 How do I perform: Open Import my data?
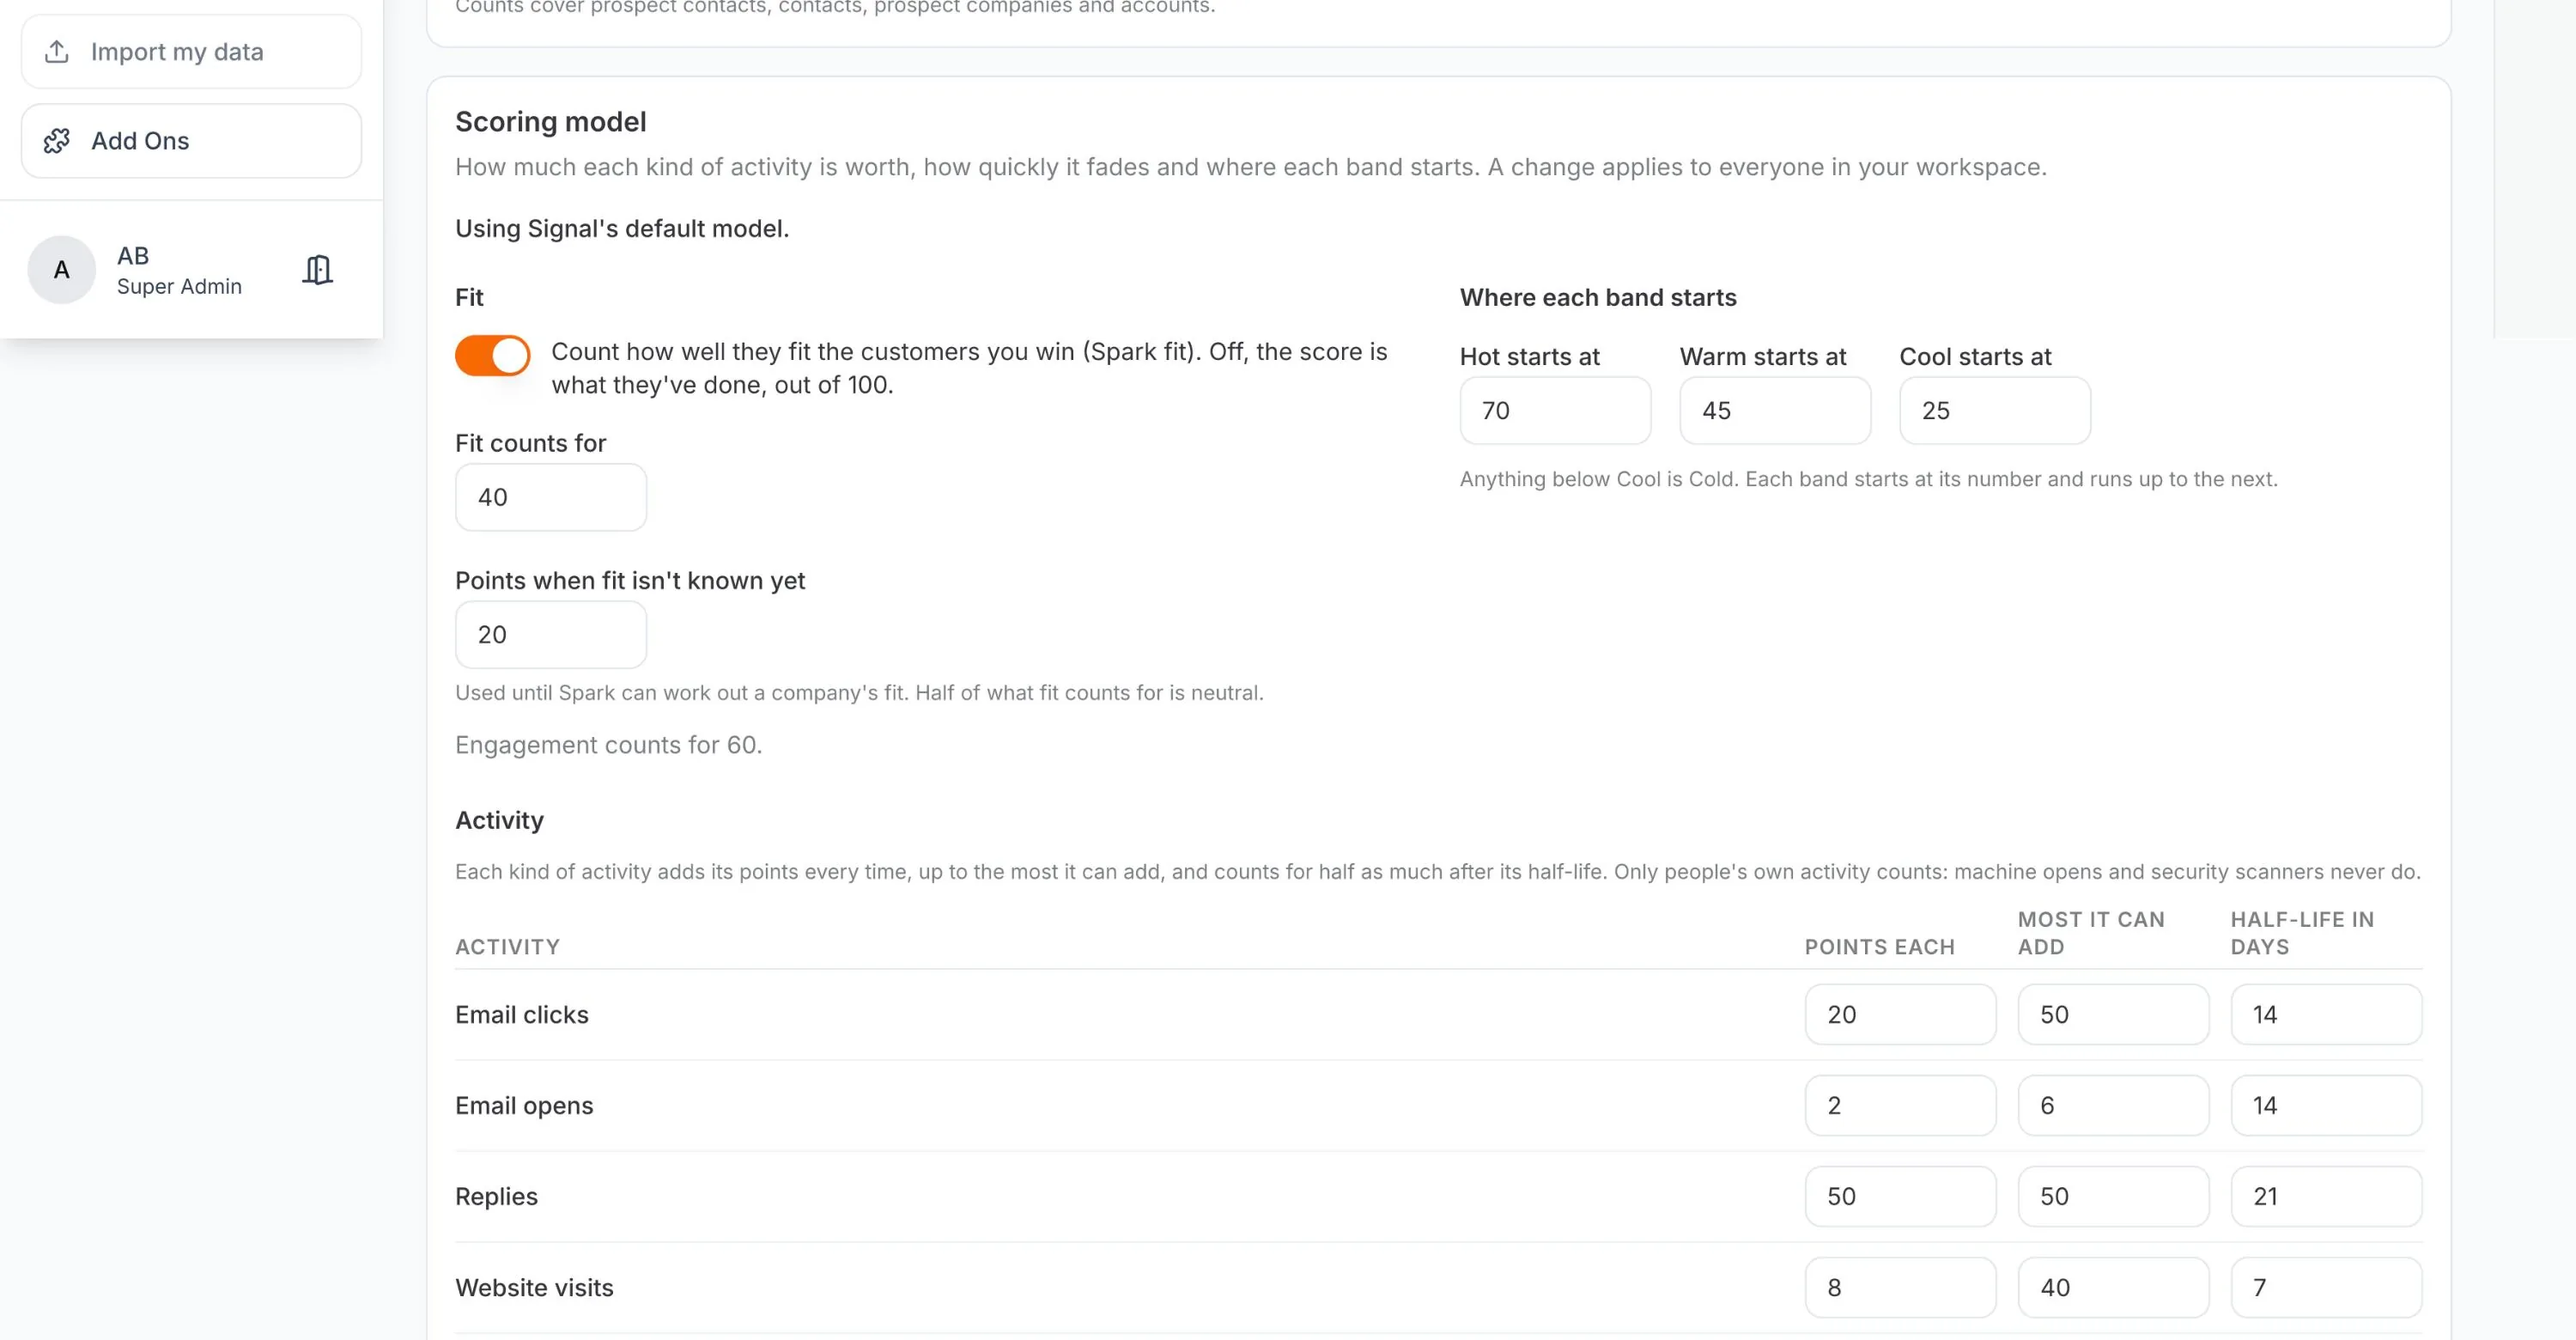pyautogui.click(x=191, y=51)
